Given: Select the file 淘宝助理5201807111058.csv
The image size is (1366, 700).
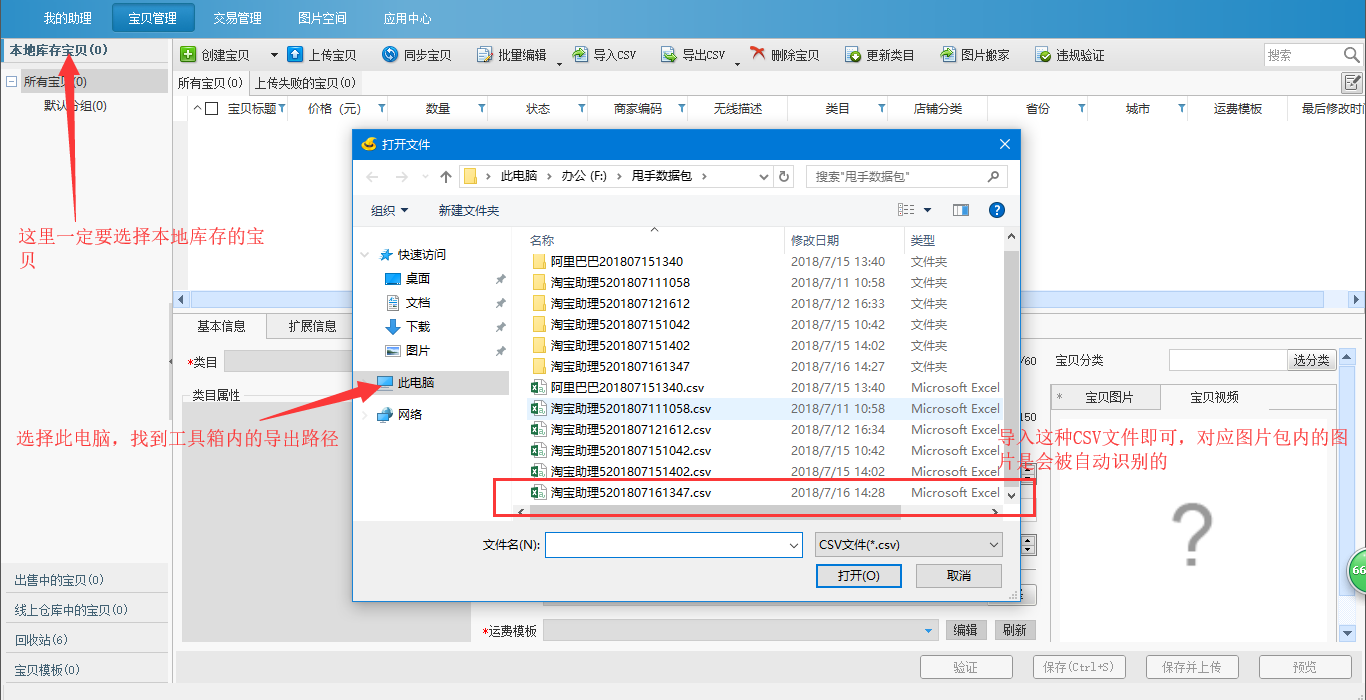Looking at the screenshot, I should (x=631, y=409).
